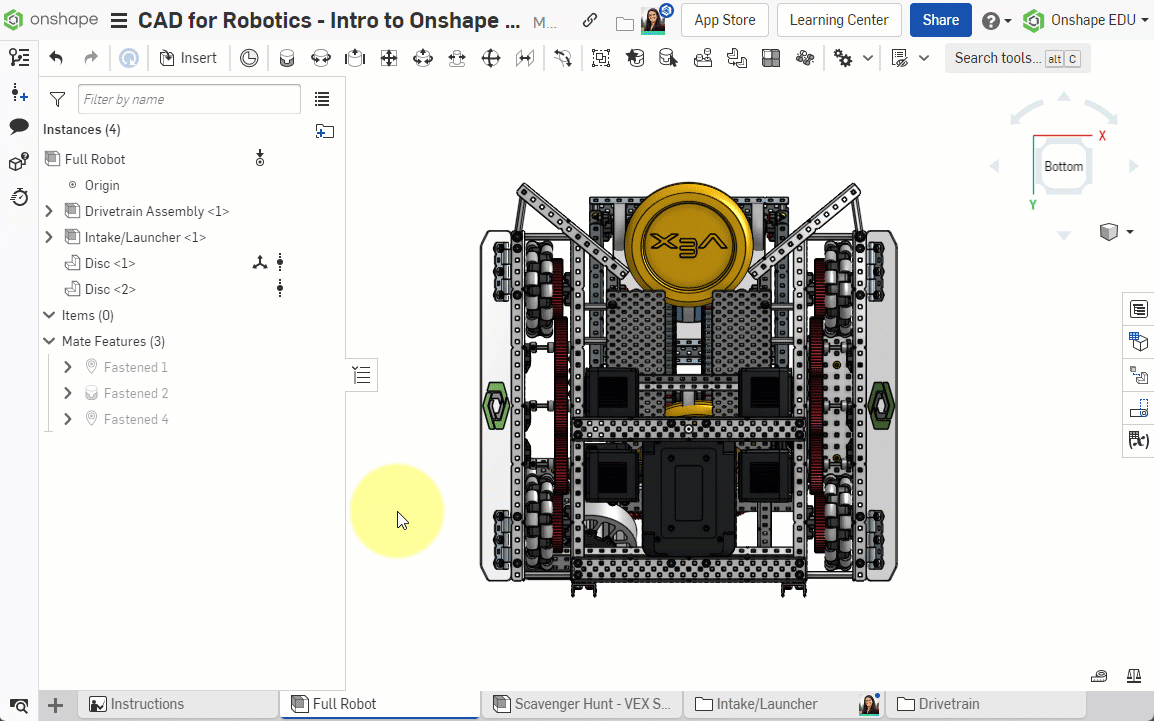This screenshot has width=1154, height=721.
Task: Open the Learning Center
Action: click(839, 19)
